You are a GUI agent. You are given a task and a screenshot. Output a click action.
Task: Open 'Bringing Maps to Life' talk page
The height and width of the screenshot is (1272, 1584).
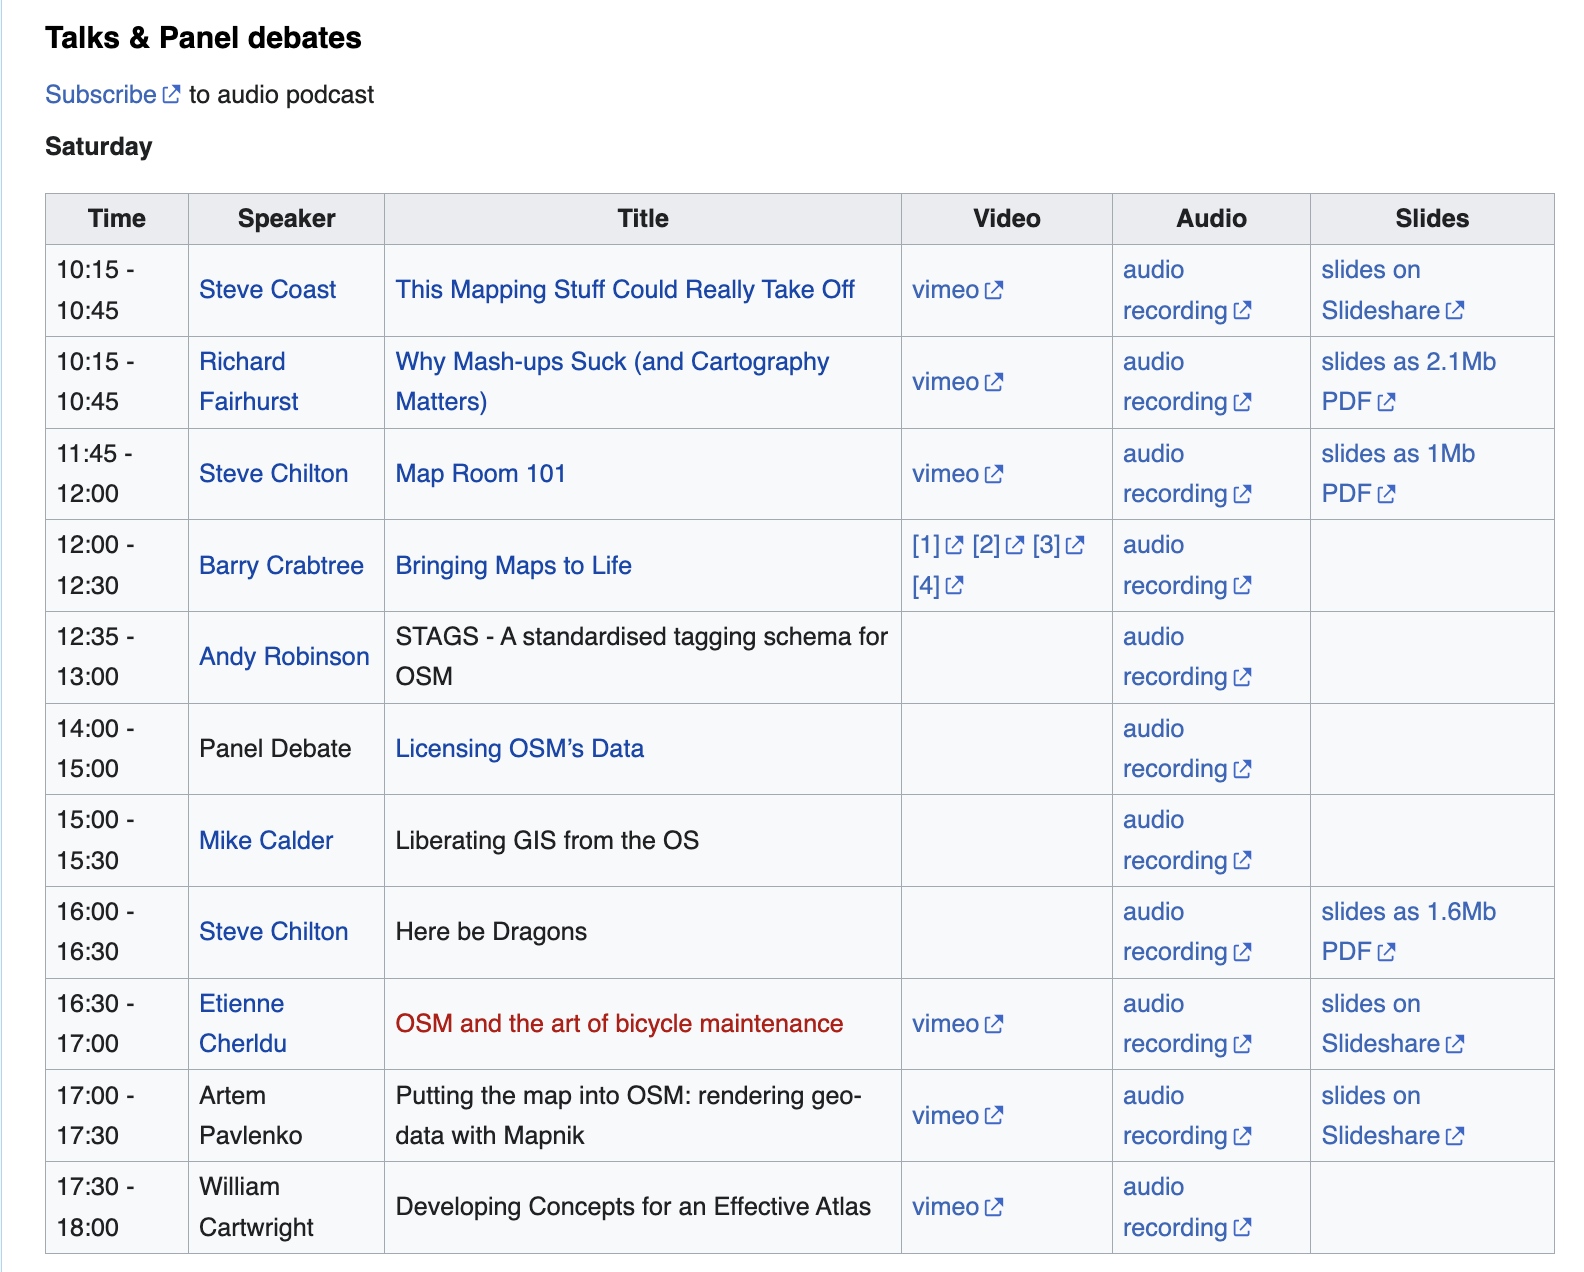point(513,566)
